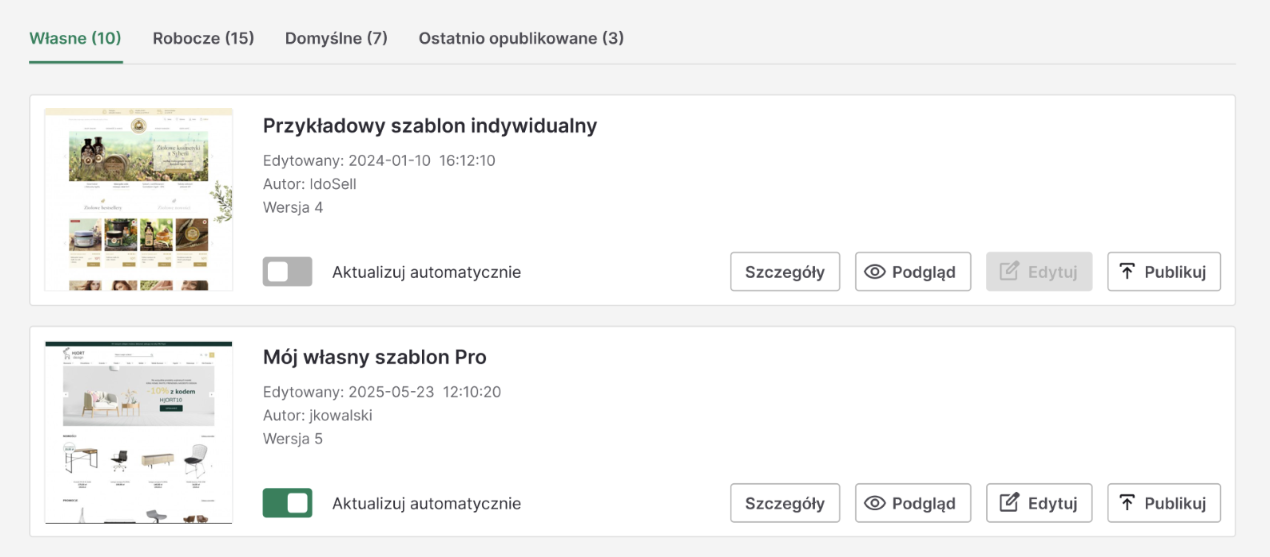The height and width of the screenshot is (557, 1270).
Task: Switch to the Robocze (15) tab
Action: [203, 39]
